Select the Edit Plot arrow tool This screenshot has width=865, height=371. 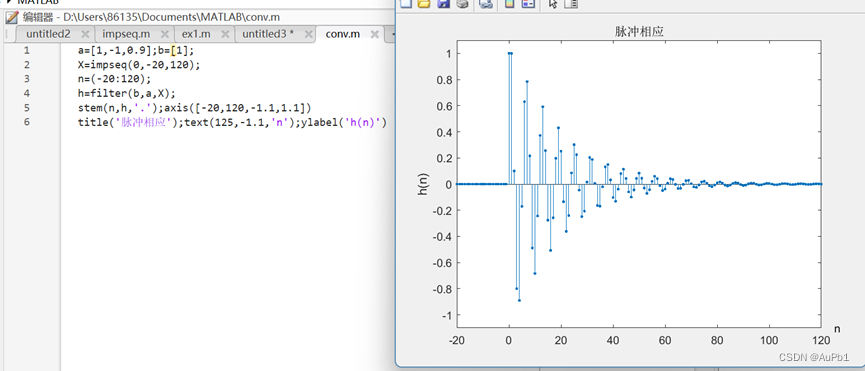pos(553,3)
